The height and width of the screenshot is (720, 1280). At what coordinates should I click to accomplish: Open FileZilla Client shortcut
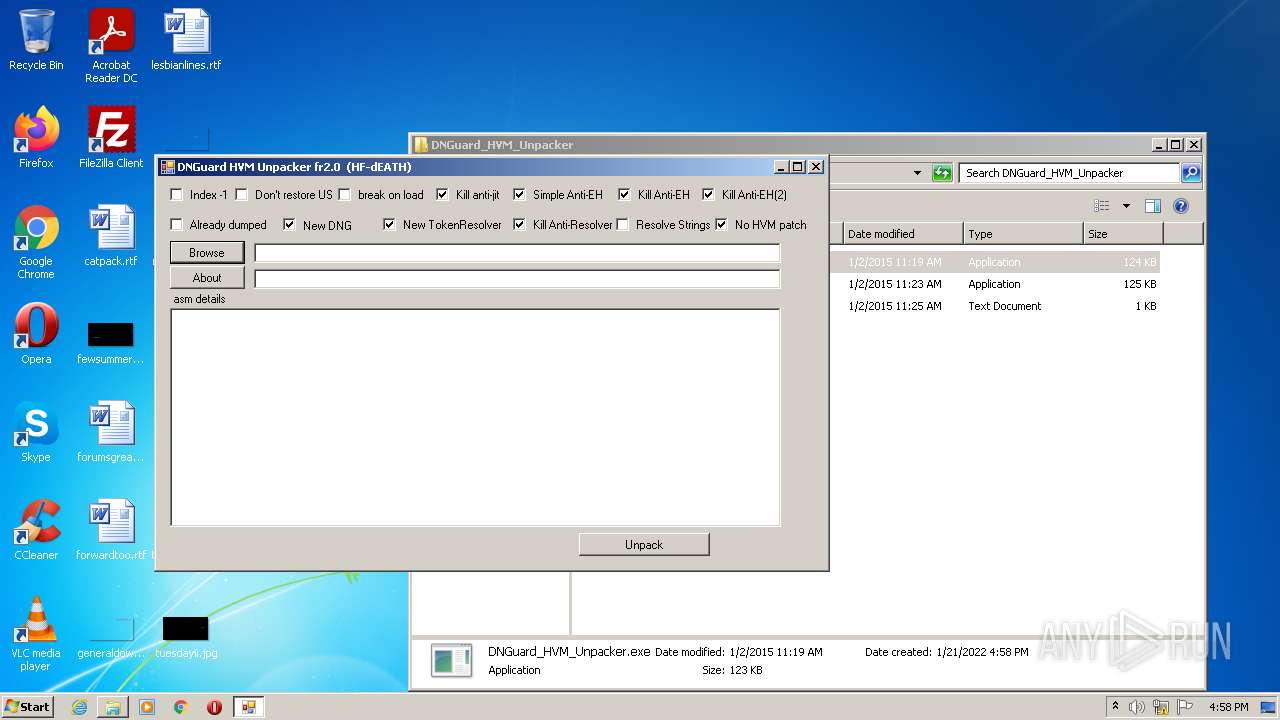coord(111,138)
